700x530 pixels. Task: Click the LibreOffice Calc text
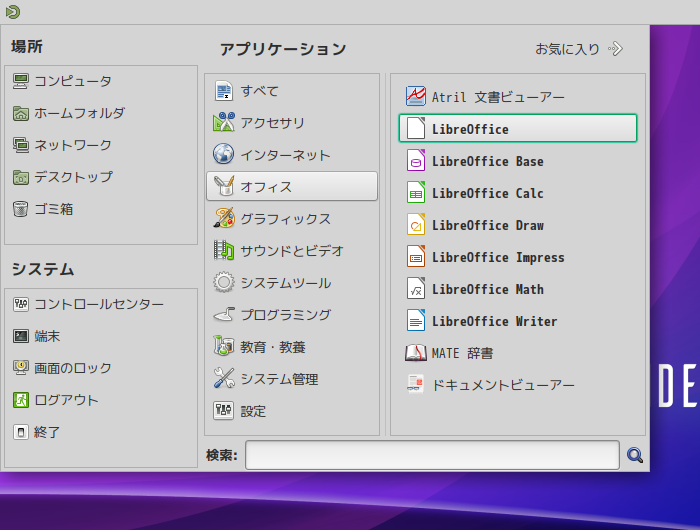point(488,193)
